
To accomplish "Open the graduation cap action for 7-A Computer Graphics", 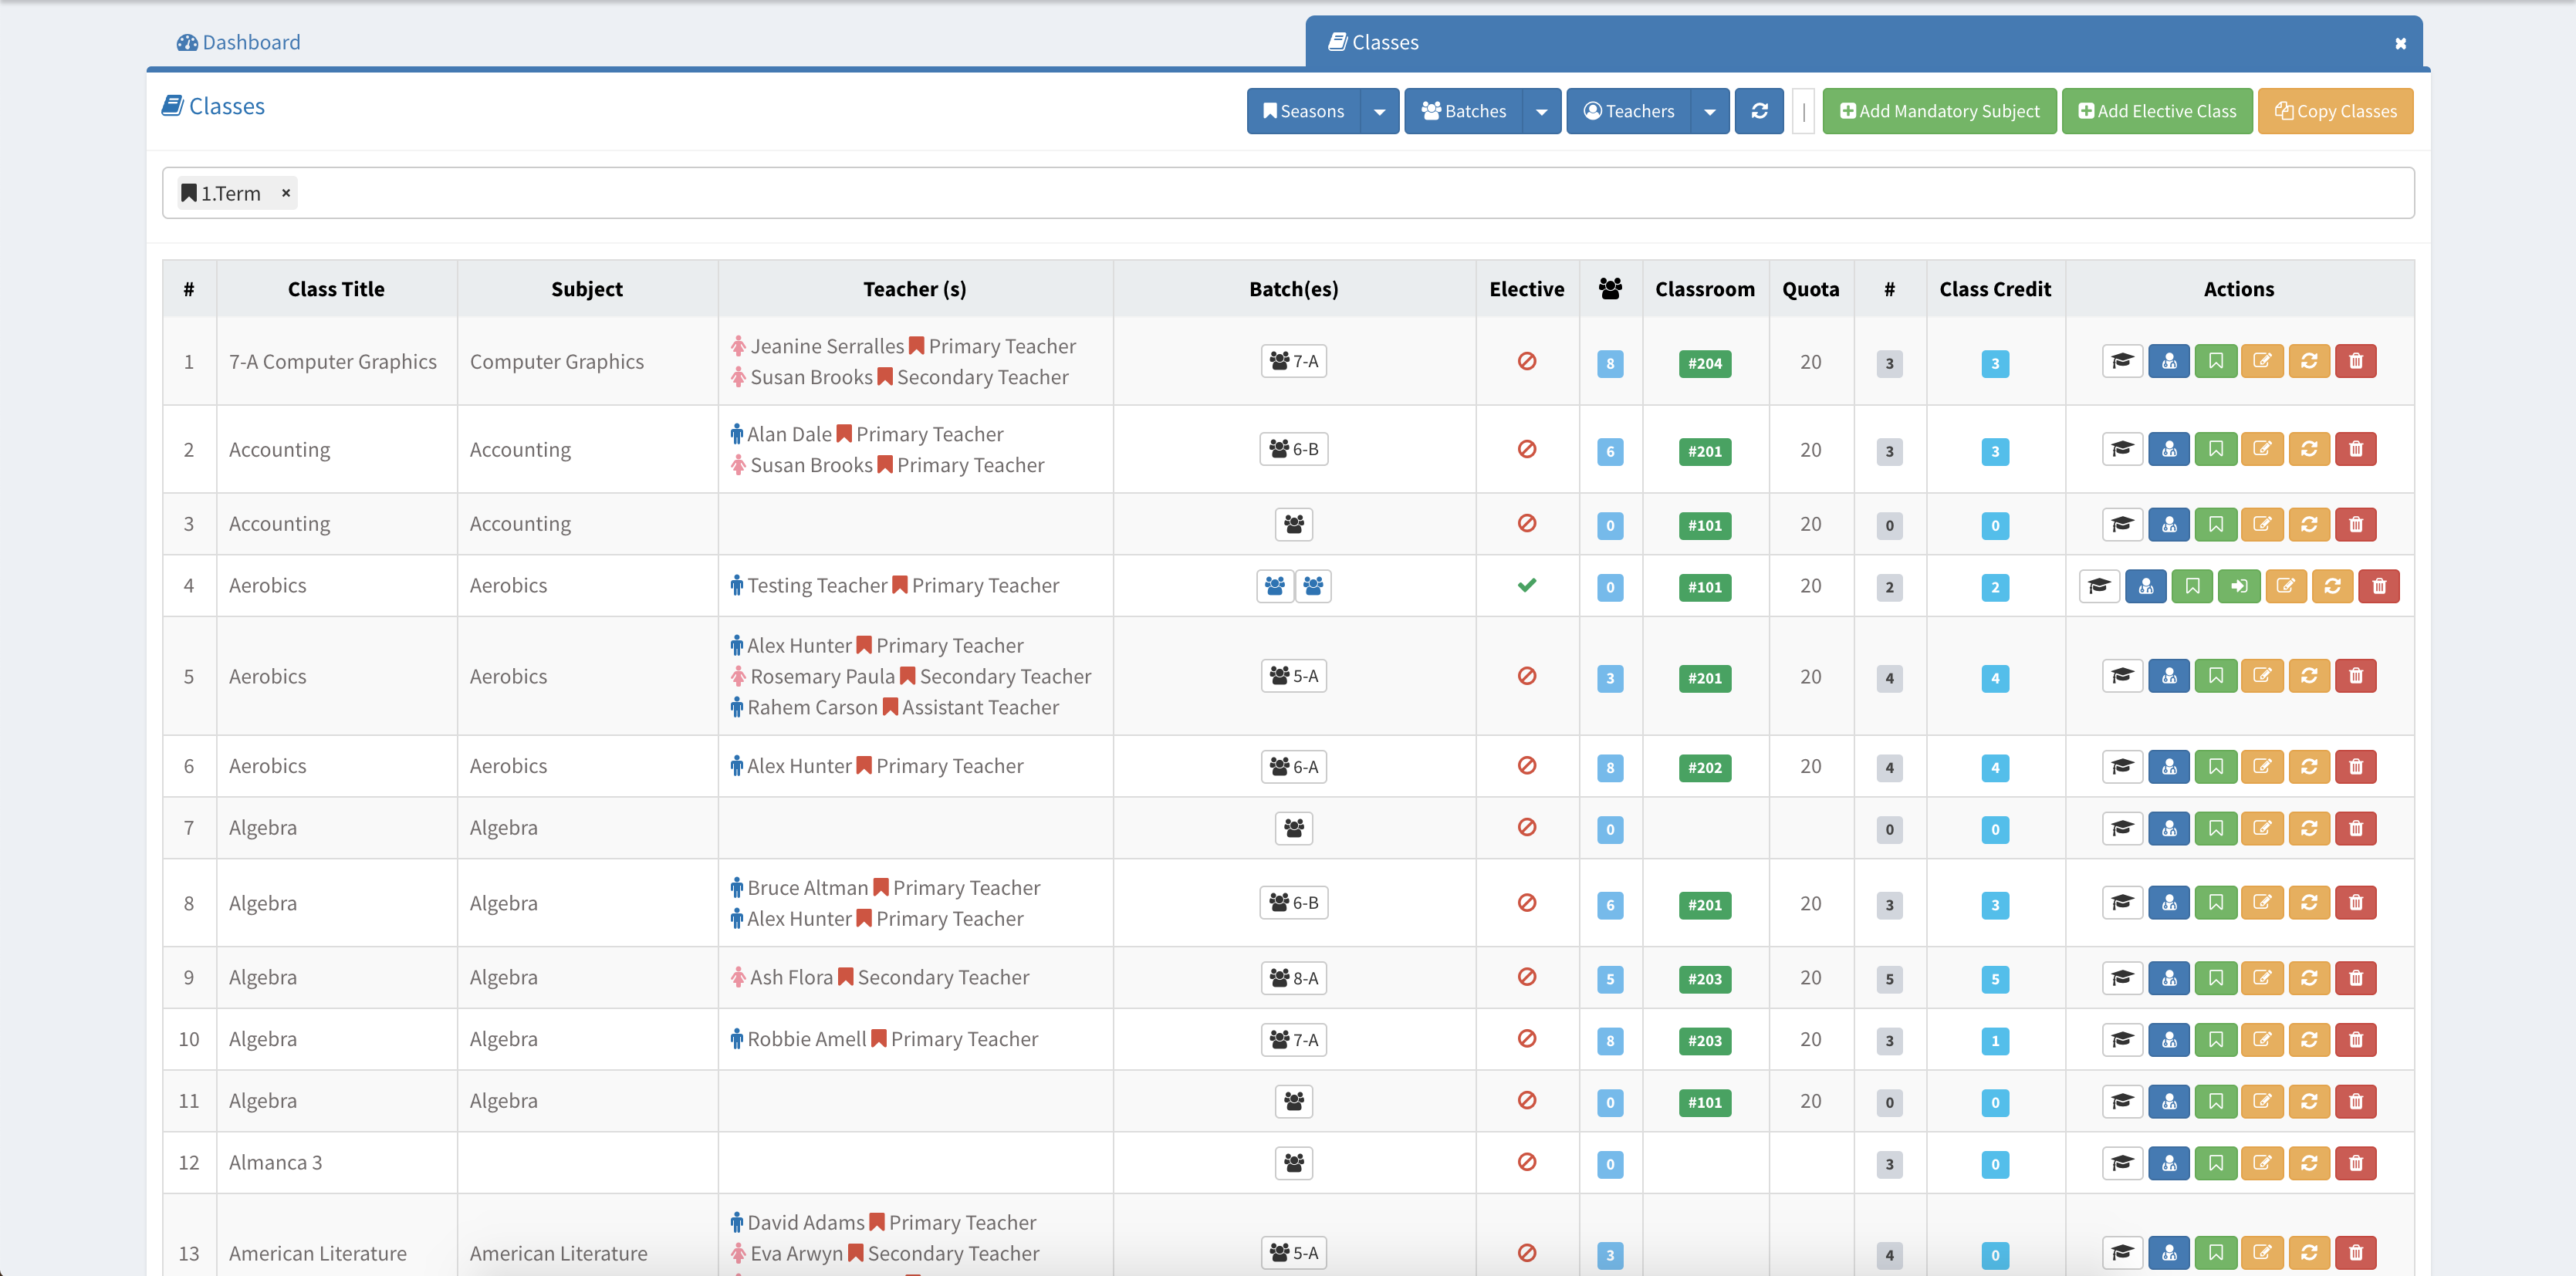I will click(2122, 361).
